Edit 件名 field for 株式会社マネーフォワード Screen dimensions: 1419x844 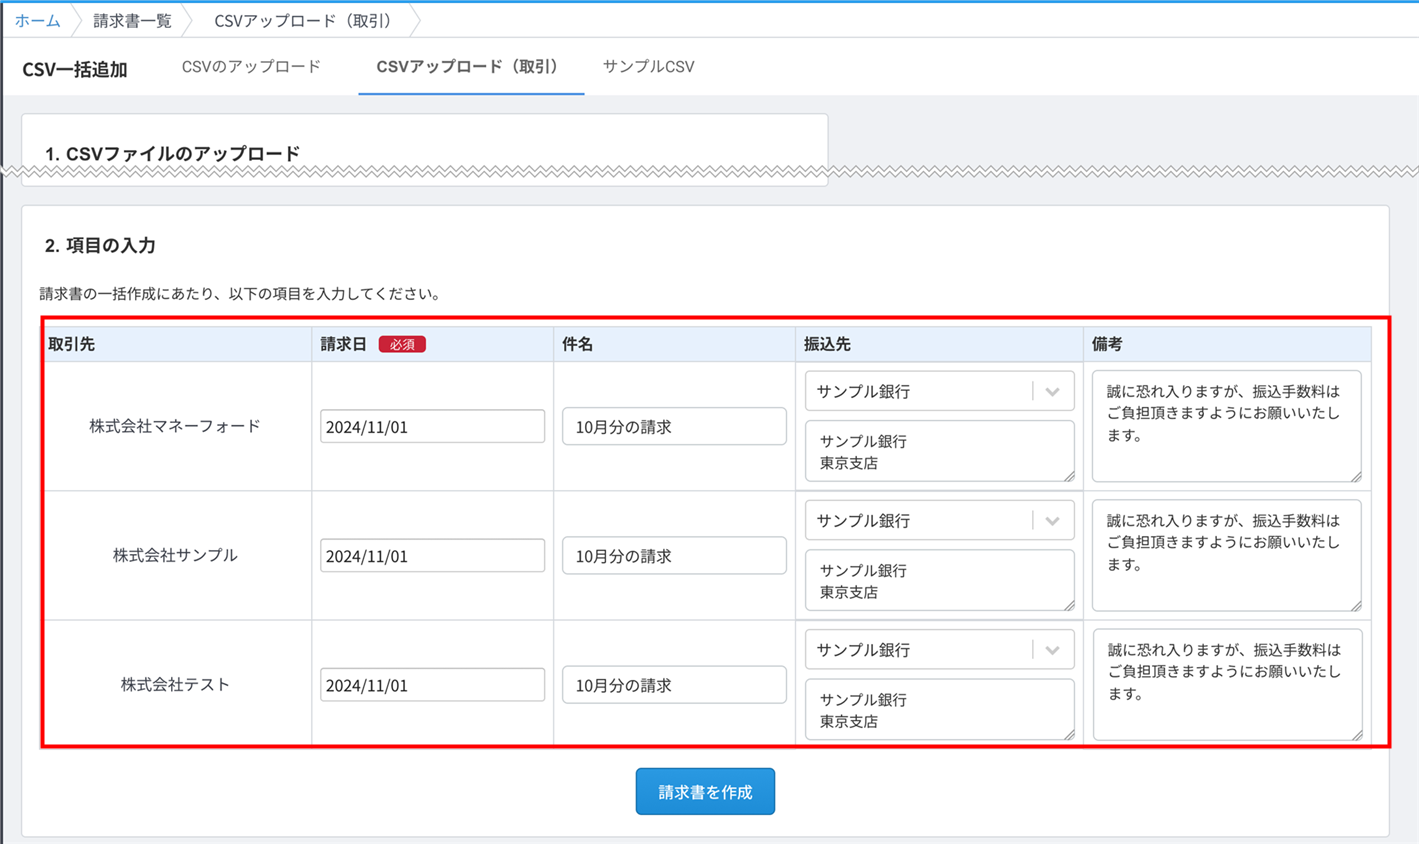674,427
